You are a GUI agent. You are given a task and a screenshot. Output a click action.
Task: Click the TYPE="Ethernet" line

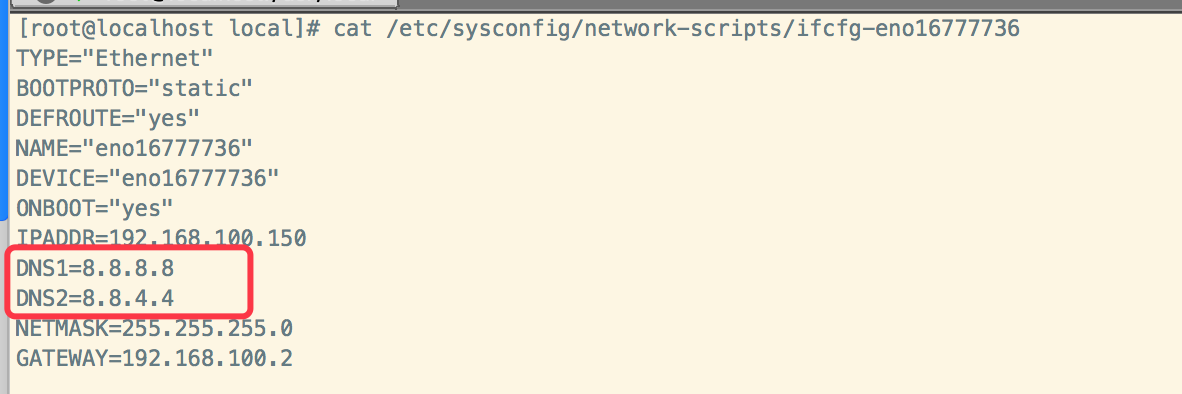click(115, 58)
